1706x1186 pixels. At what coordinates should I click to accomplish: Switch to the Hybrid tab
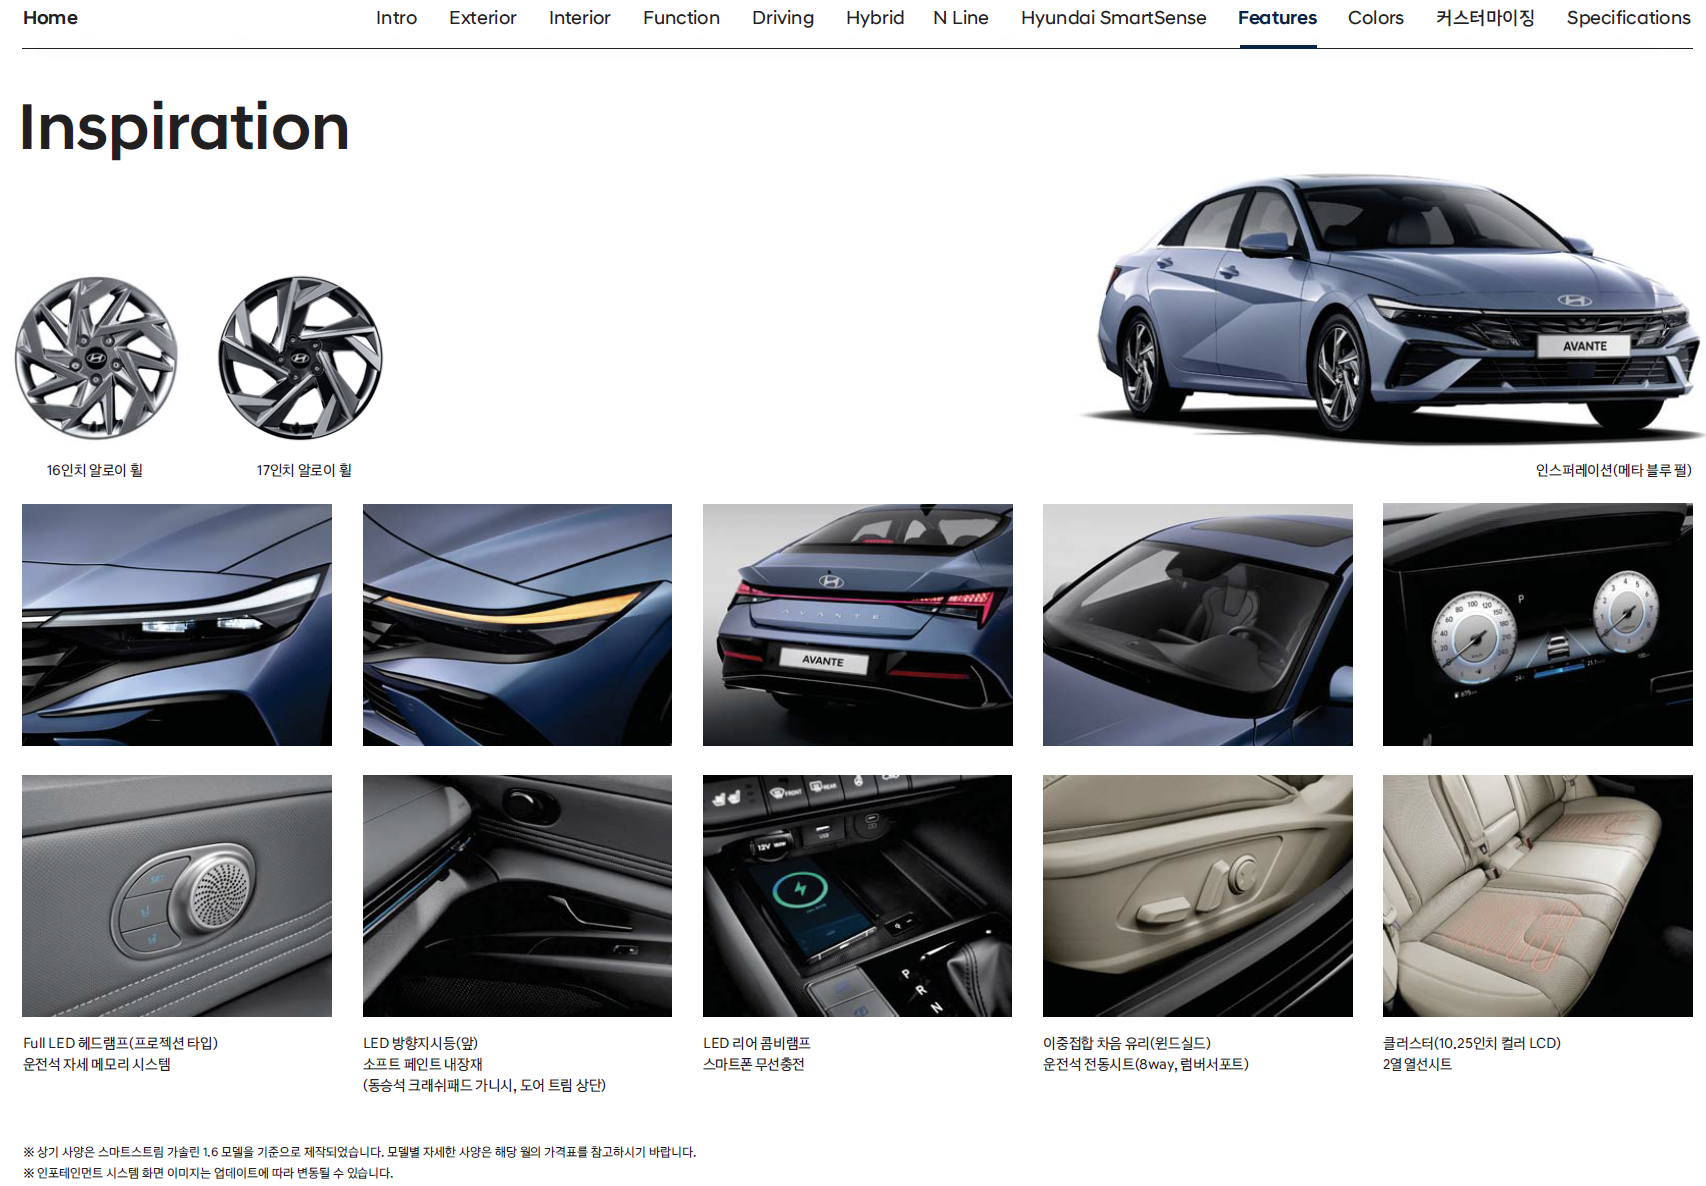click(x=875, y=18)
